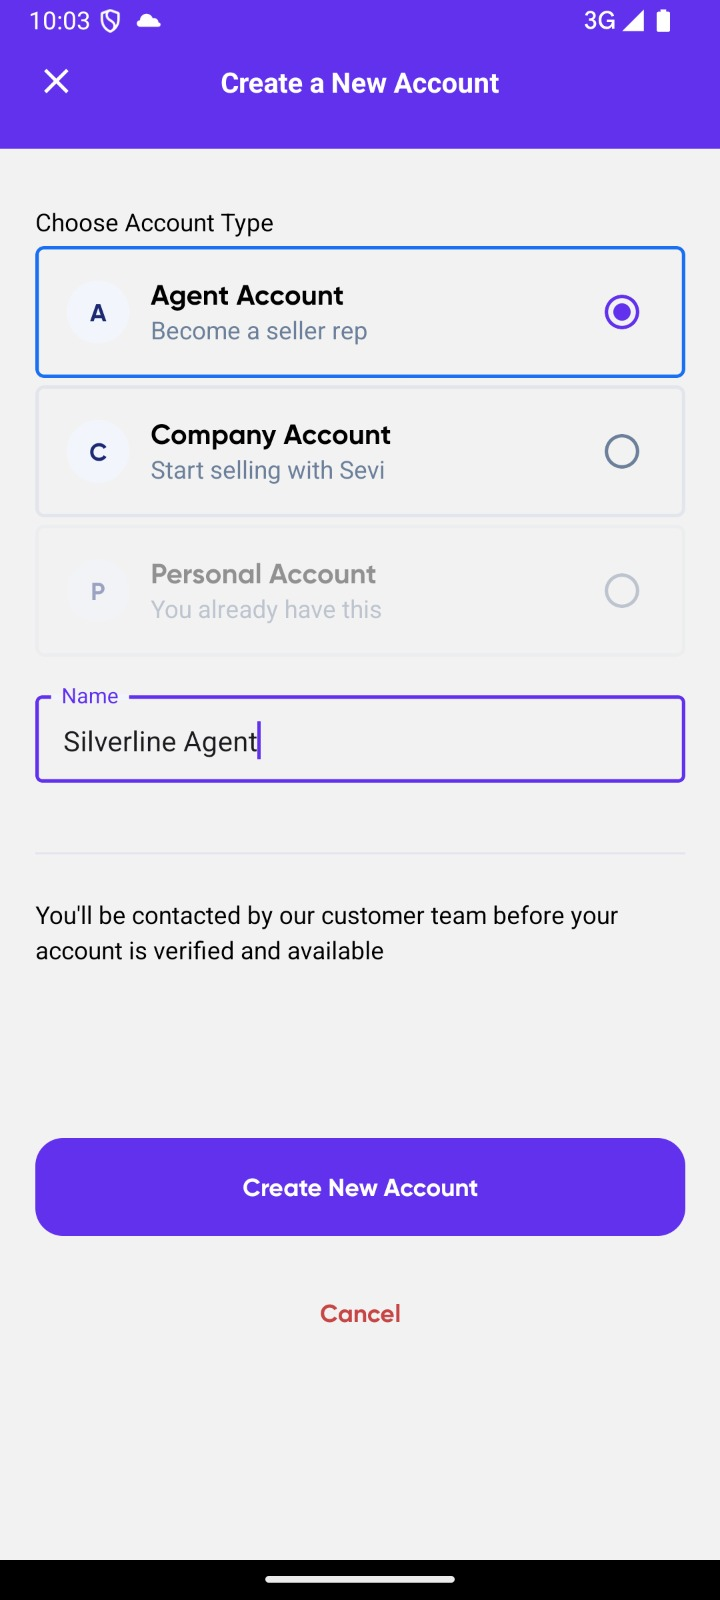Image resolution: width=720 pixels, height=1600 pixels.
Task: Tap the disabled Personal Account radio button
Action: pos(621,591)
